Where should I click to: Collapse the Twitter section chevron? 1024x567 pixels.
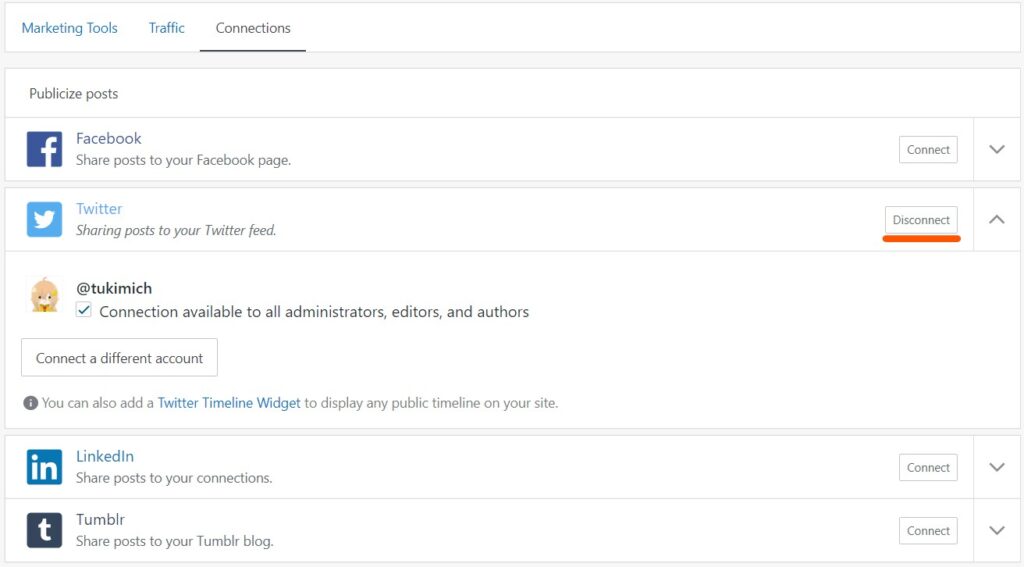click(997, 219)
